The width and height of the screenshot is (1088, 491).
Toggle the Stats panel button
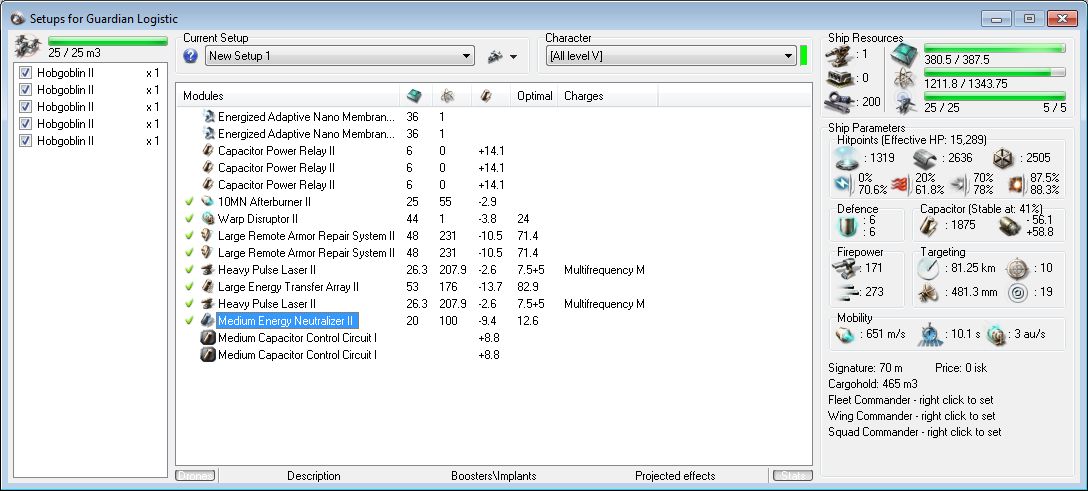coord(792,476)
